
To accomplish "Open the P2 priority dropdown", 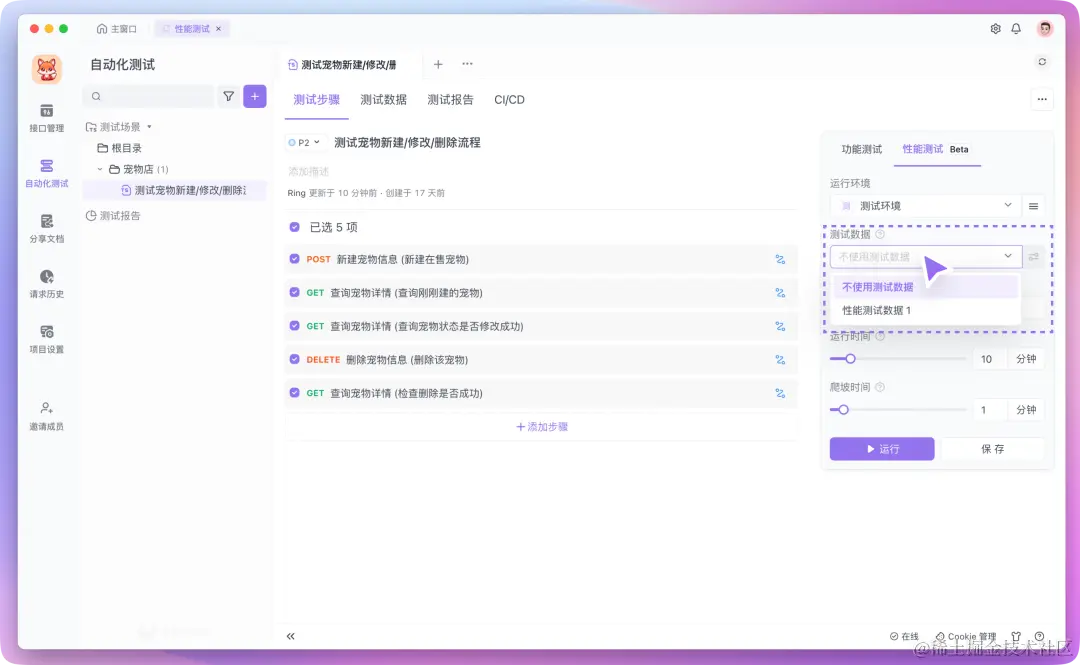I will point(304,143).
